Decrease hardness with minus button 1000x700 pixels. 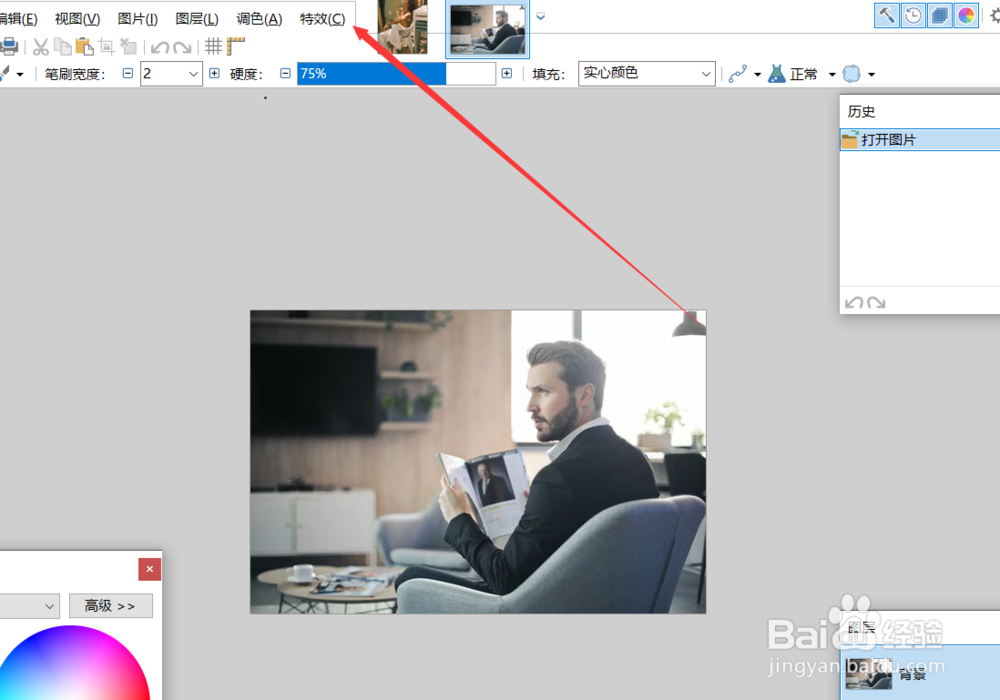(285, 73)
